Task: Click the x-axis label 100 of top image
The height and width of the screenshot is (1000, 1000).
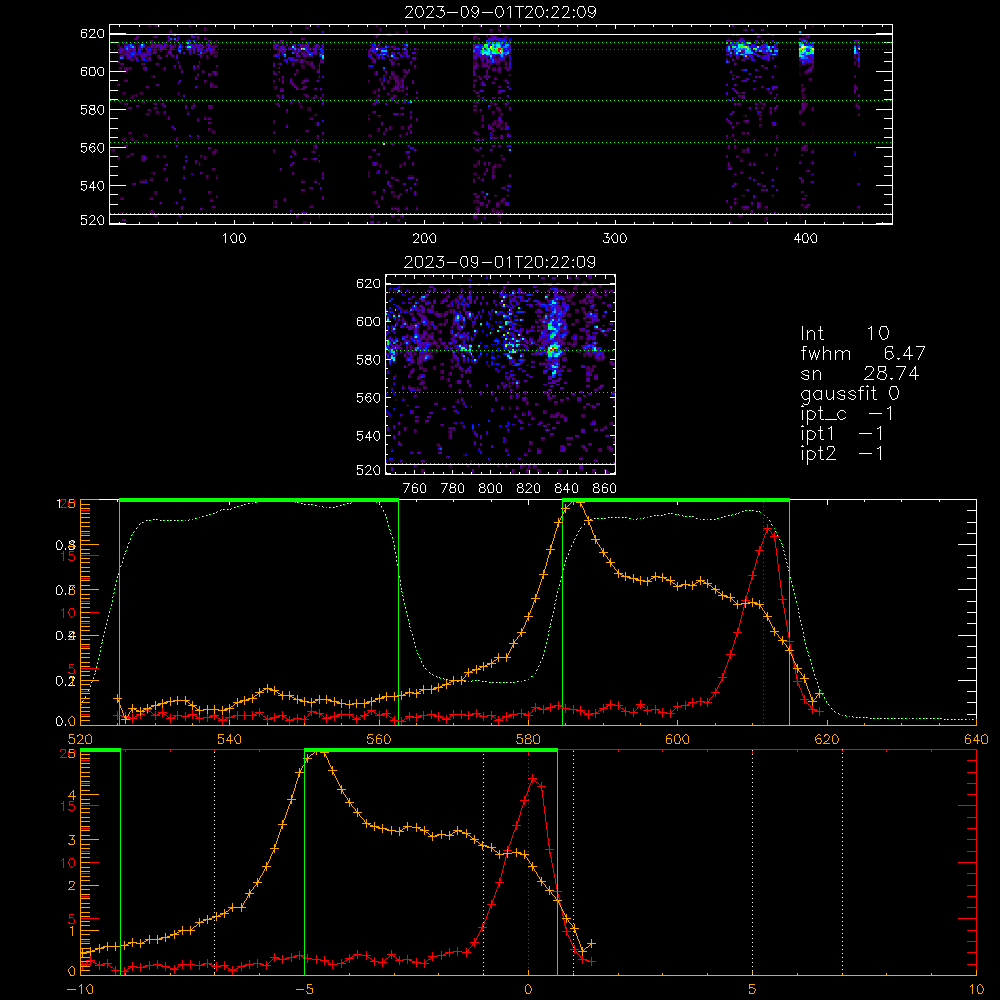Action: coord(234,239)
